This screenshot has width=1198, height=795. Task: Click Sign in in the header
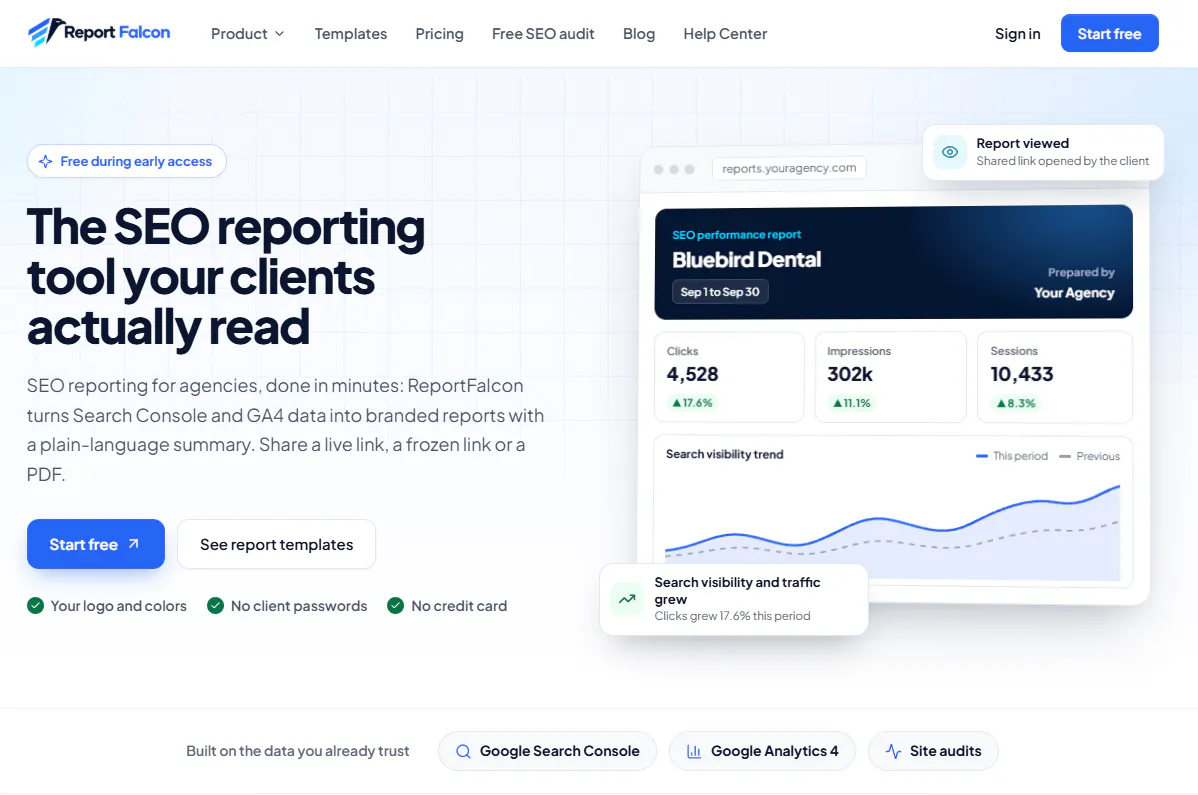[x=1018, y=34]
